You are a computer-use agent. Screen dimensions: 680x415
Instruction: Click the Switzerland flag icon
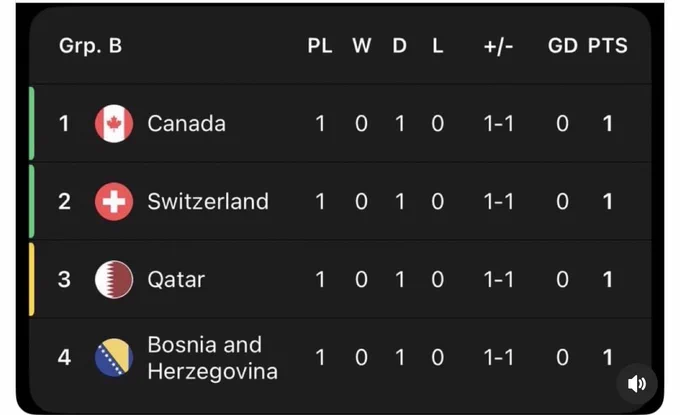(114, 202)
